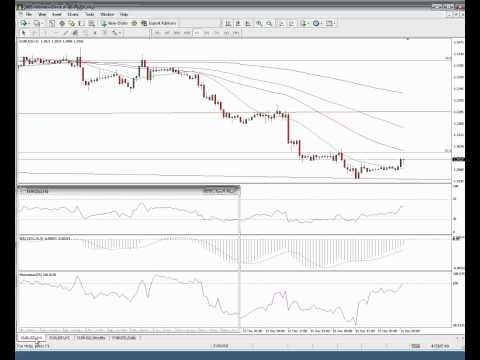This screenshot has height=360, width=480.
Task: Select the equidistant channel tool
Action: [75, 33]
